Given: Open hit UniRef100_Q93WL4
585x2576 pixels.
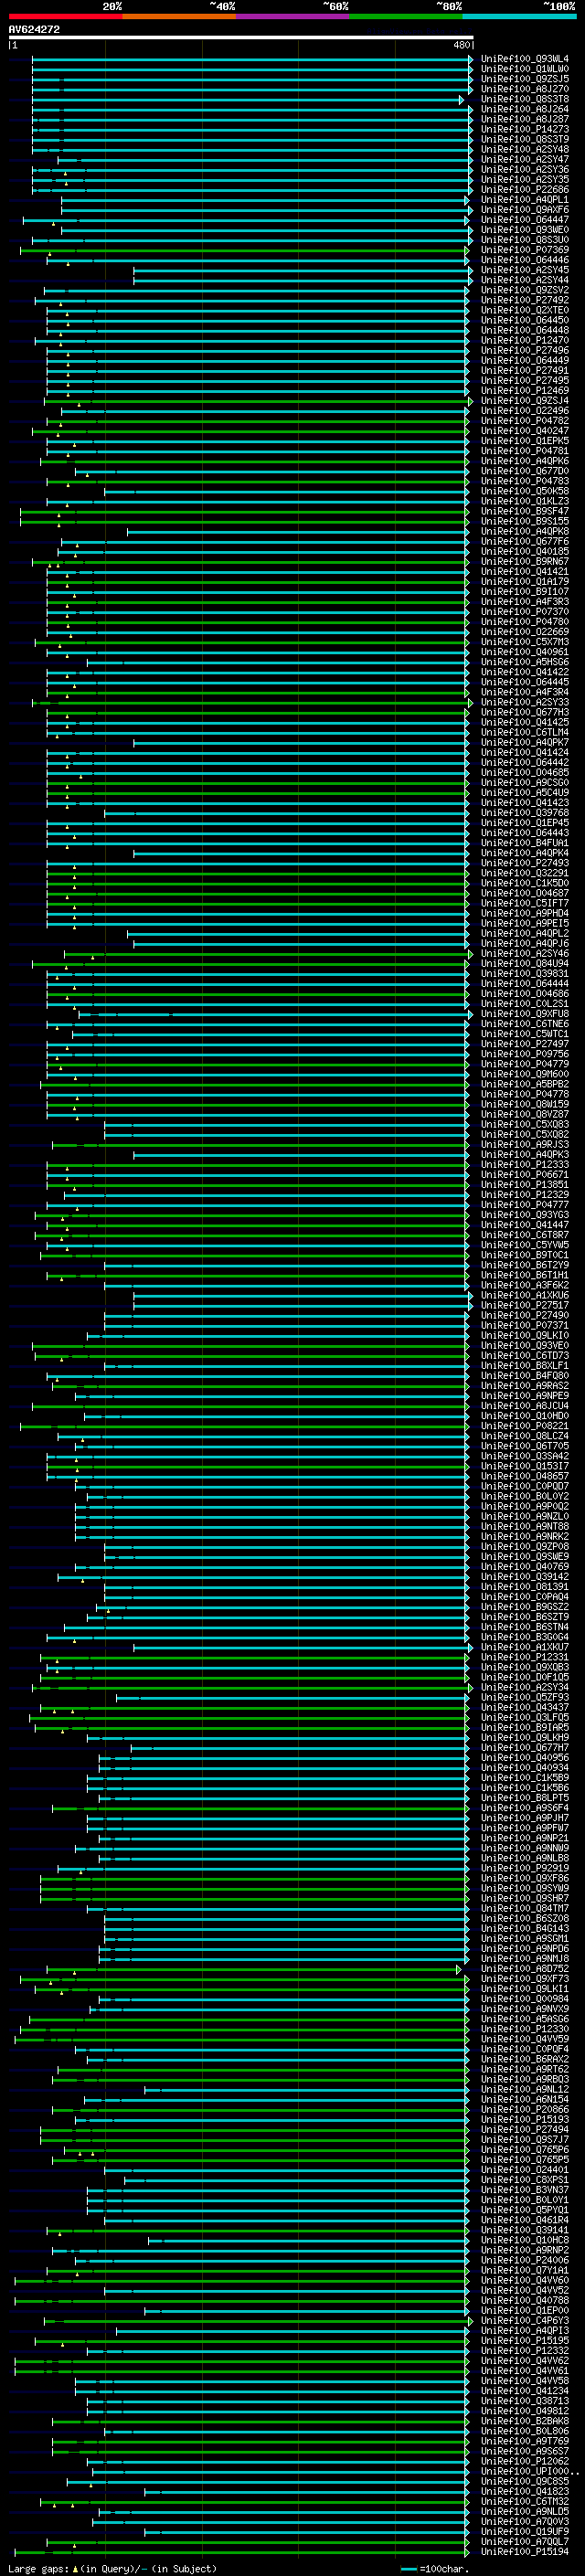Looking at the screenshot, I should [525, 60].
